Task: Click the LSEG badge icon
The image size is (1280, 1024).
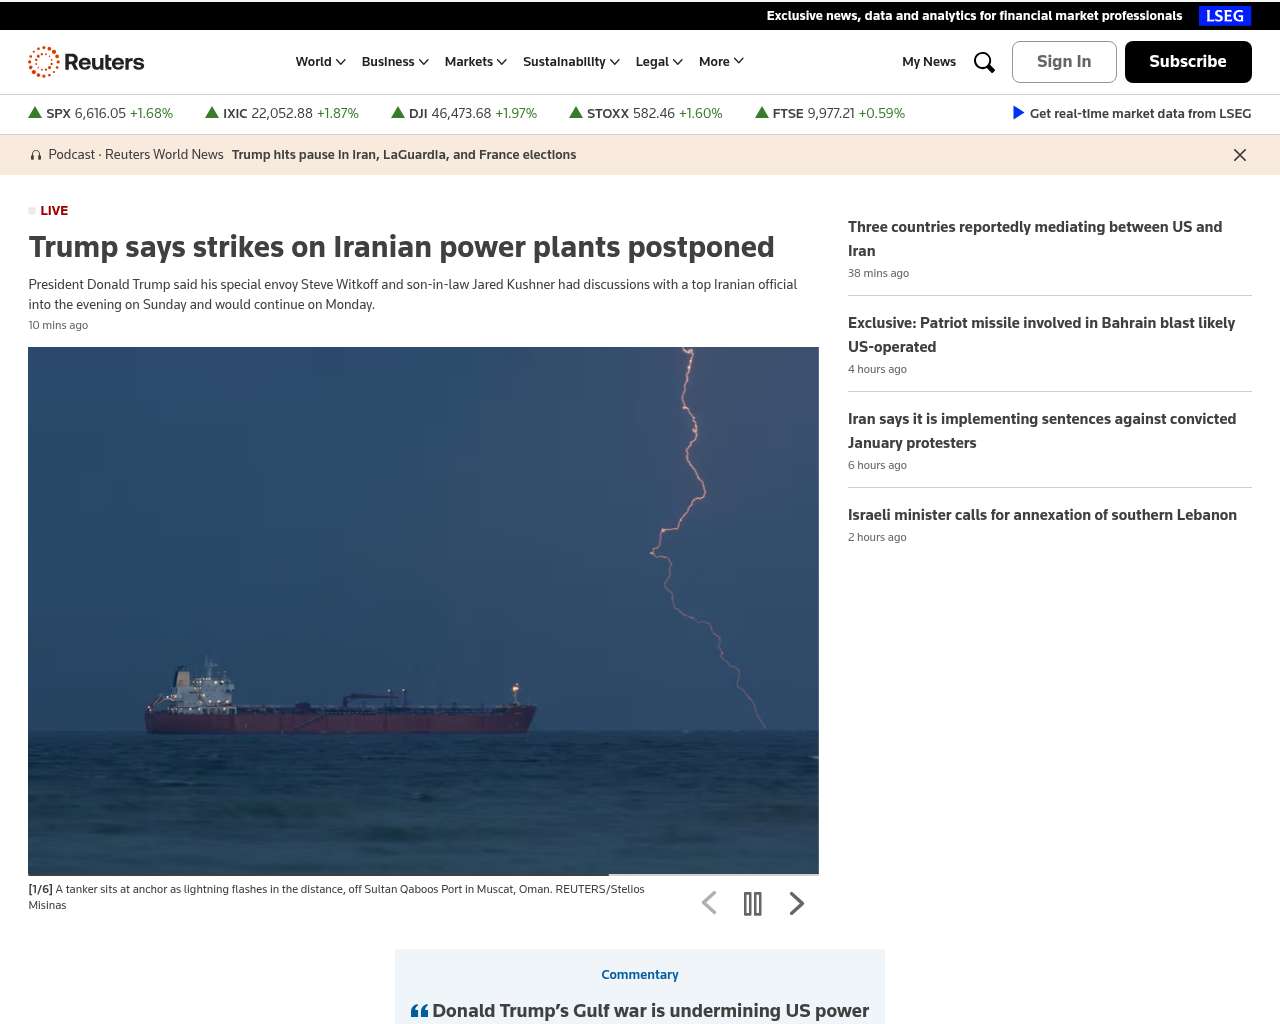Action: pyautogui.click(x=1225, y=16)
